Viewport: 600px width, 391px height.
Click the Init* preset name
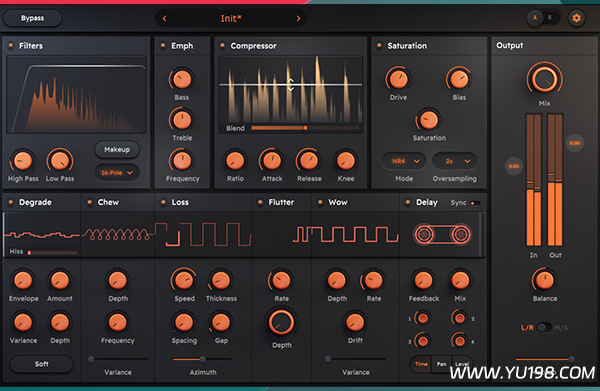pos(231,18)
